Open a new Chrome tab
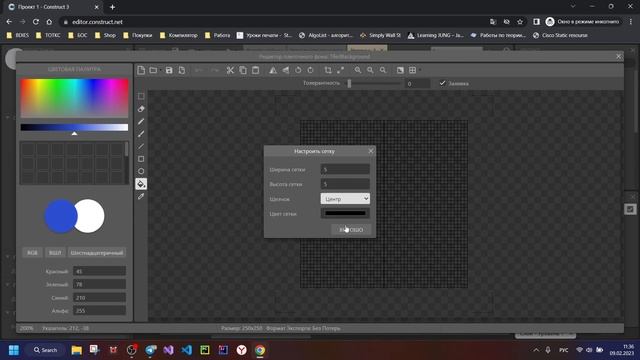The width and height of the screenshot is (640, 360). point(112,7)
